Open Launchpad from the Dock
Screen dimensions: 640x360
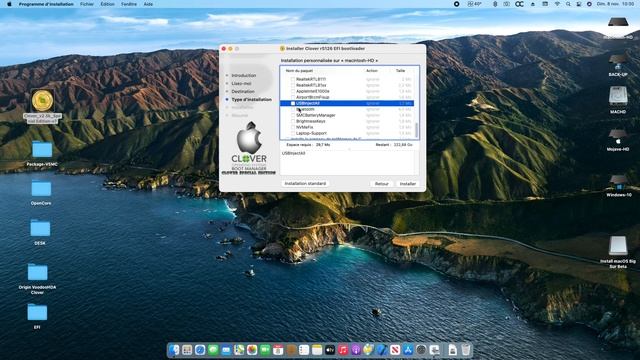click(x=187, y=350)
